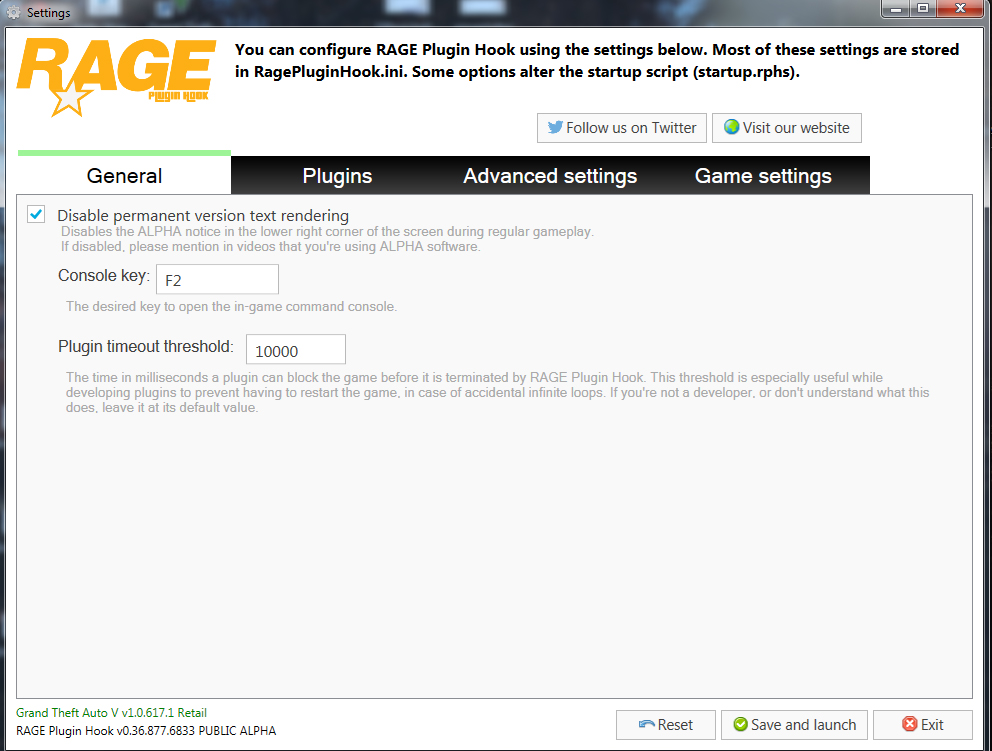The image size is (992, 751).
Task: Click the Grand Theft Auto V version text
Action: 111,712
